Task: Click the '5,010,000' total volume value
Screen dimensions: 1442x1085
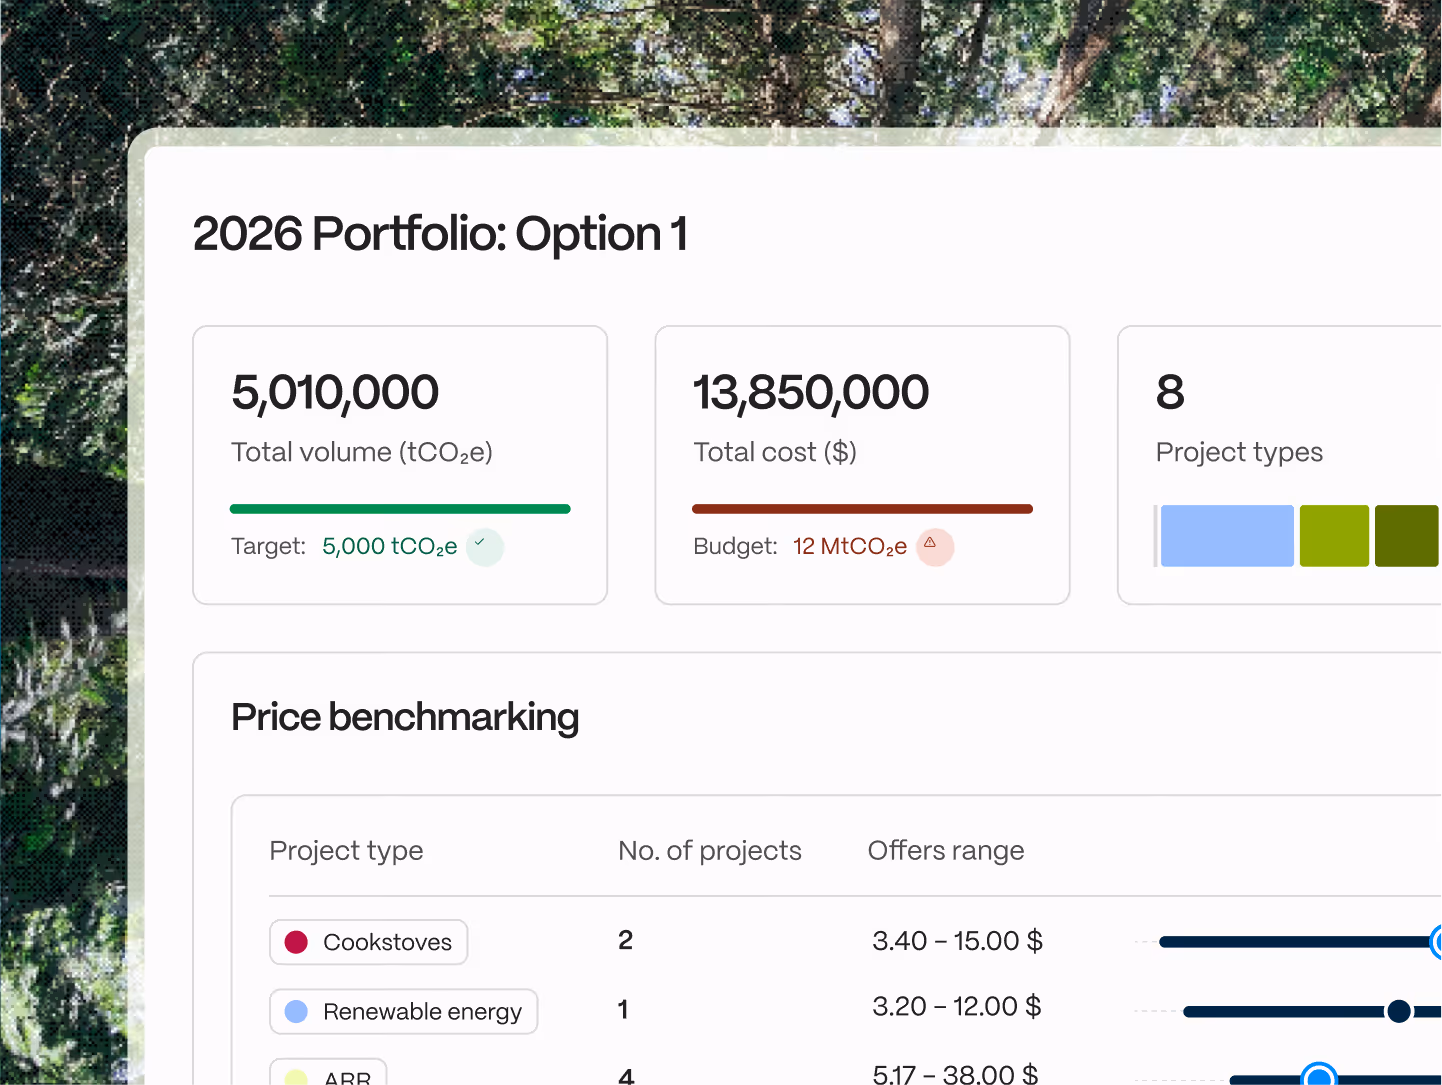Action: (x=335, y=392)
